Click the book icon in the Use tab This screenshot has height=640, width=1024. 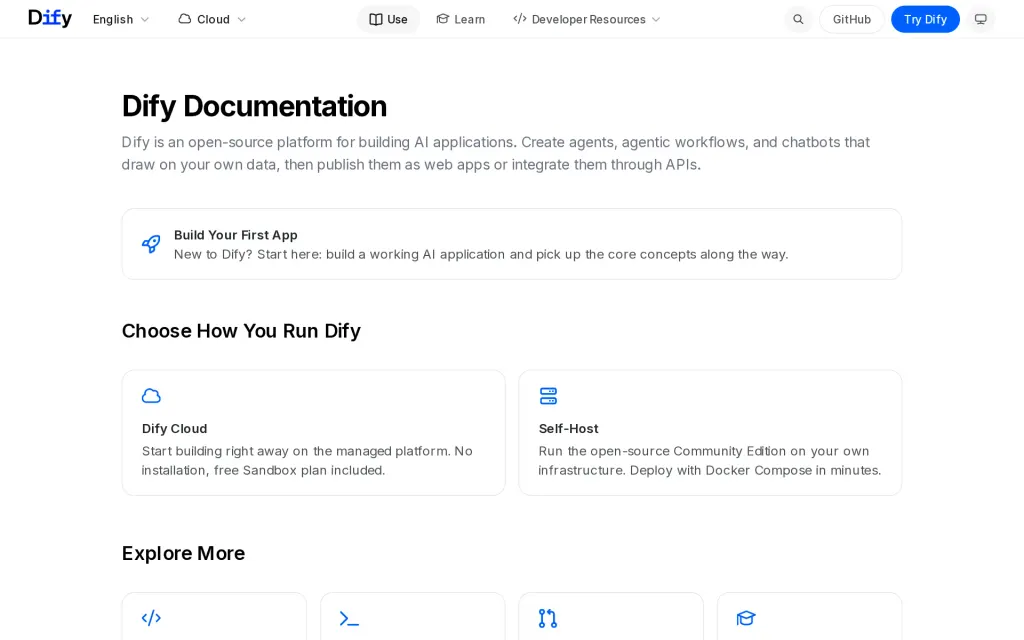click(x=376, y=20)
